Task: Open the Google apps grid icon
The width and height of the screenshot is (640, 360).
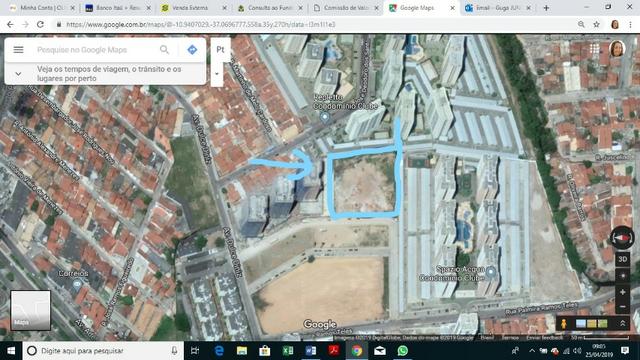Action: [594, 49]
